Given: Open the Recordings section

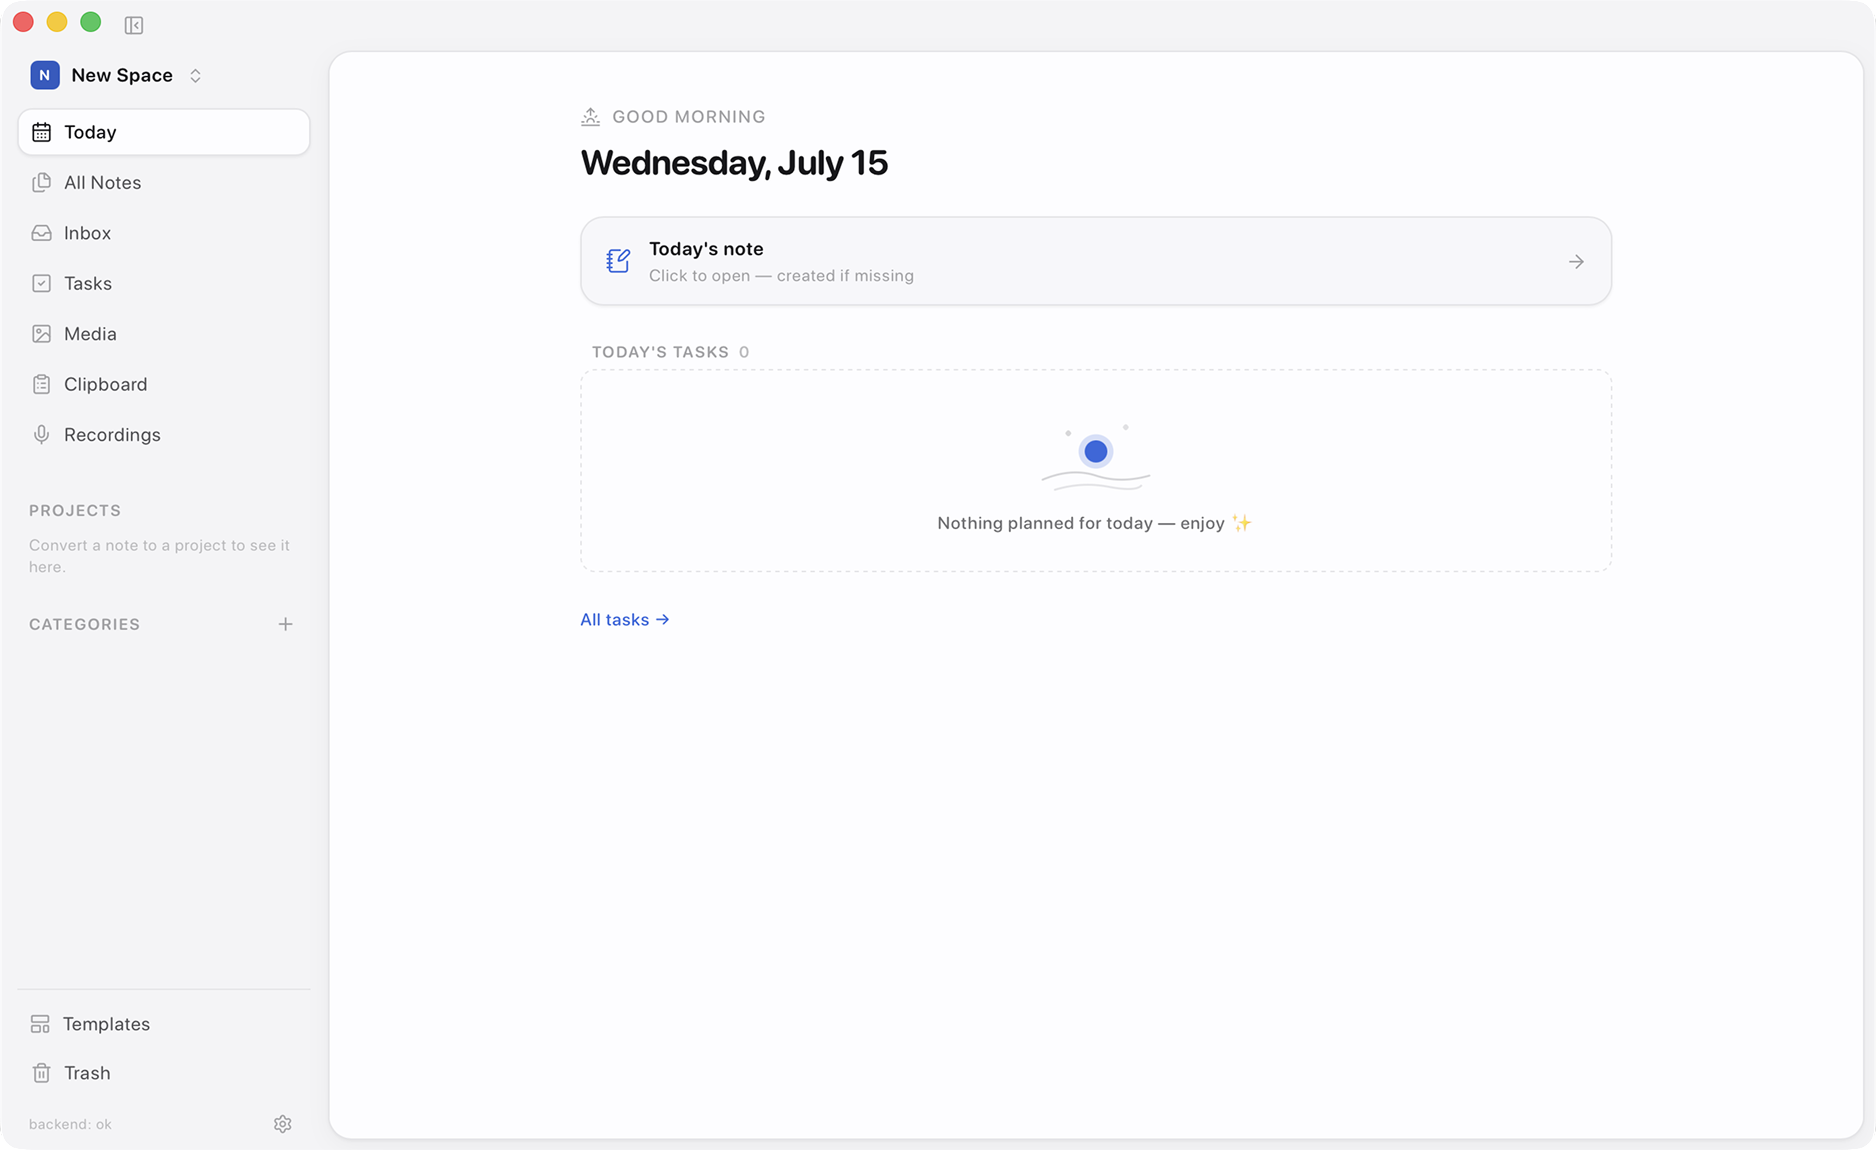Looking at the screenshot, I should click(164, 435).
